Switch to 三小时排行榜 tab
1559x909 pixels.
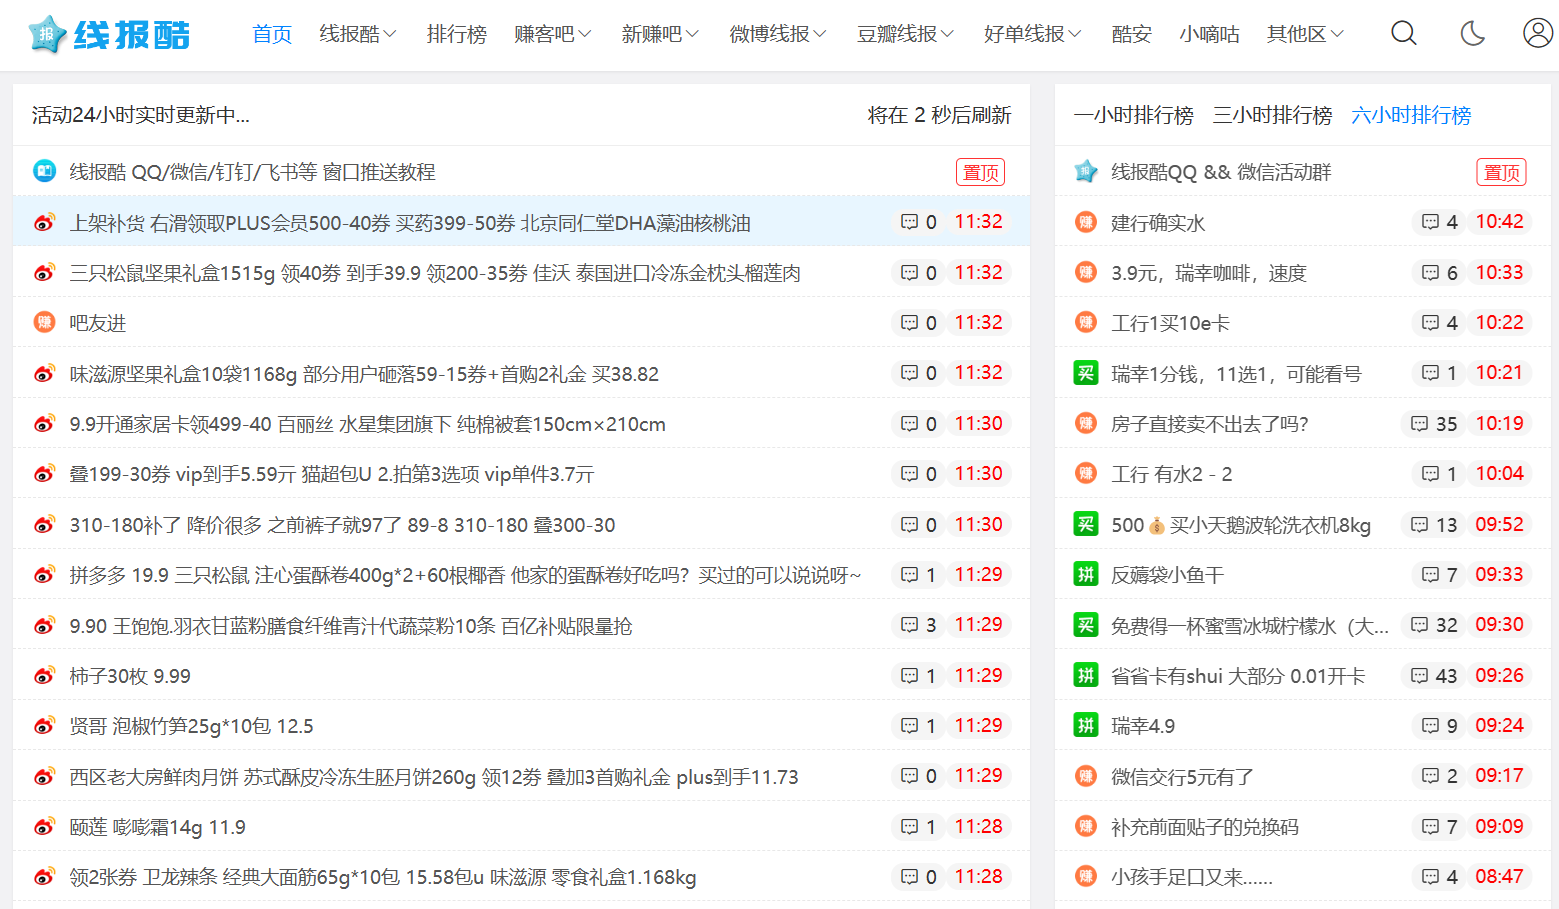point(1272,115)
